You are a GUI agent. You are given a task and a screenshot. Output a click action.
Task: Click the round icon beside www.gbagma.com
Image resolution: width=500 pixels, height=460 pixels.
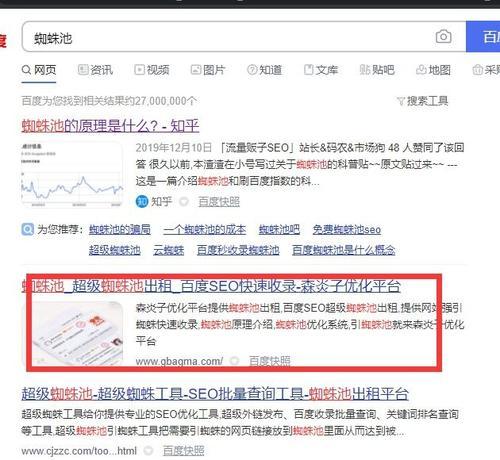pos(235,361)
